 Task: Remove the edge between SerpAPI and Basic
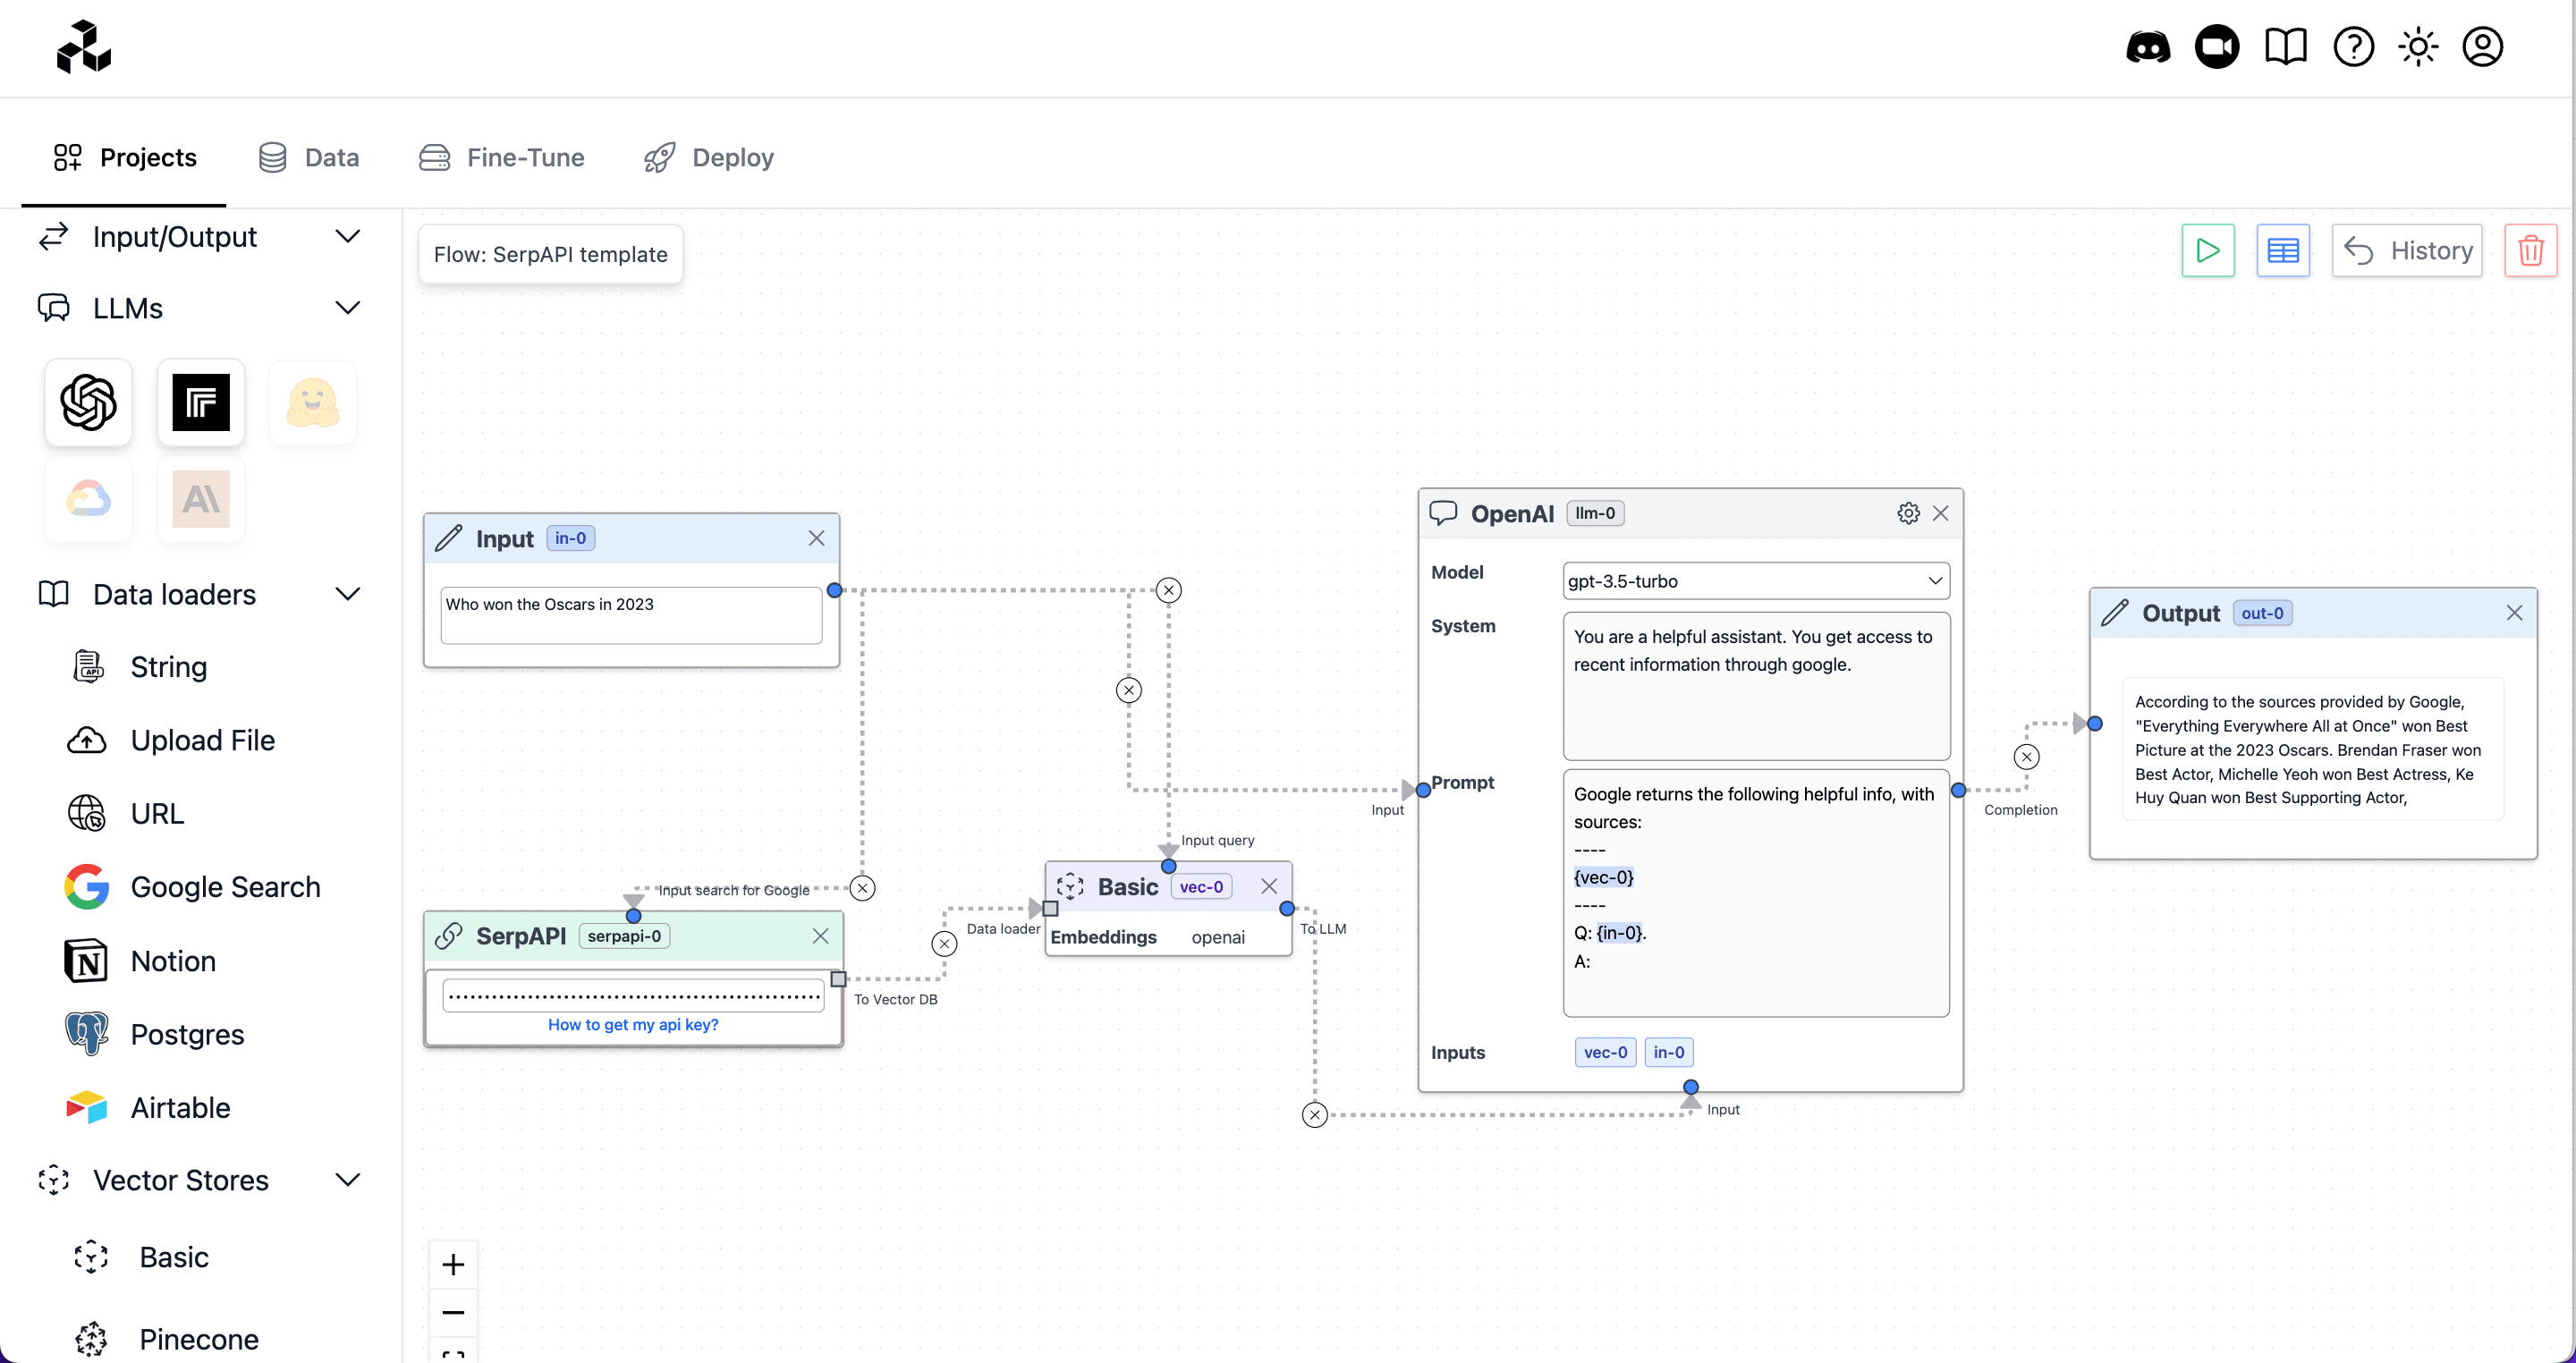tap(944, 943)
